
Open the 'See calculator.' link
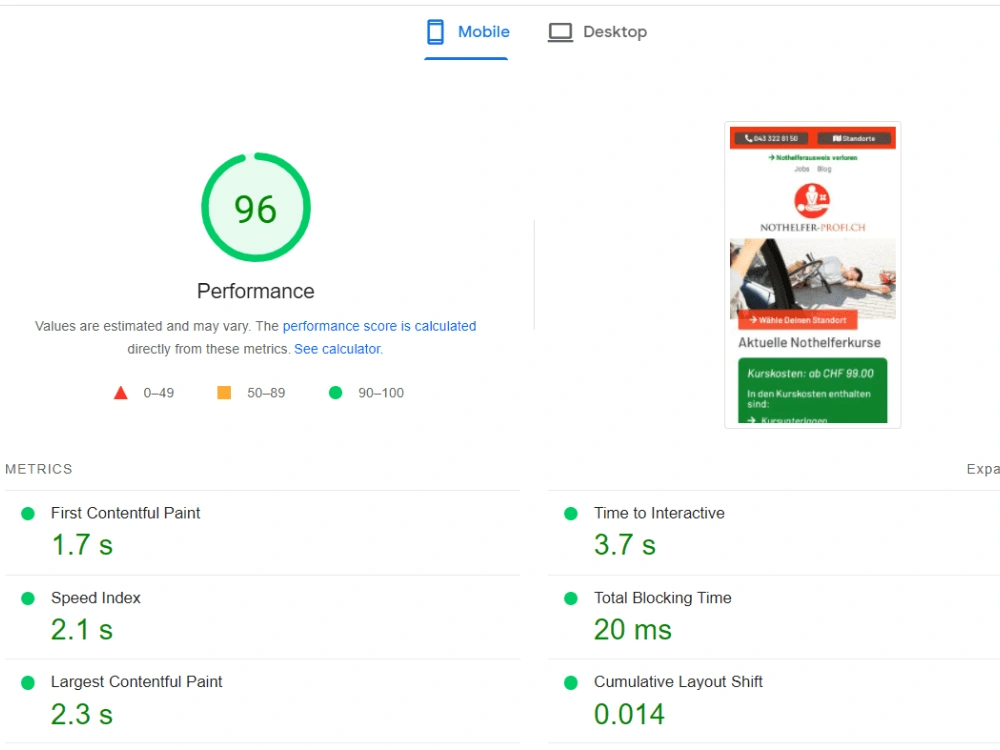coord(338,349)
